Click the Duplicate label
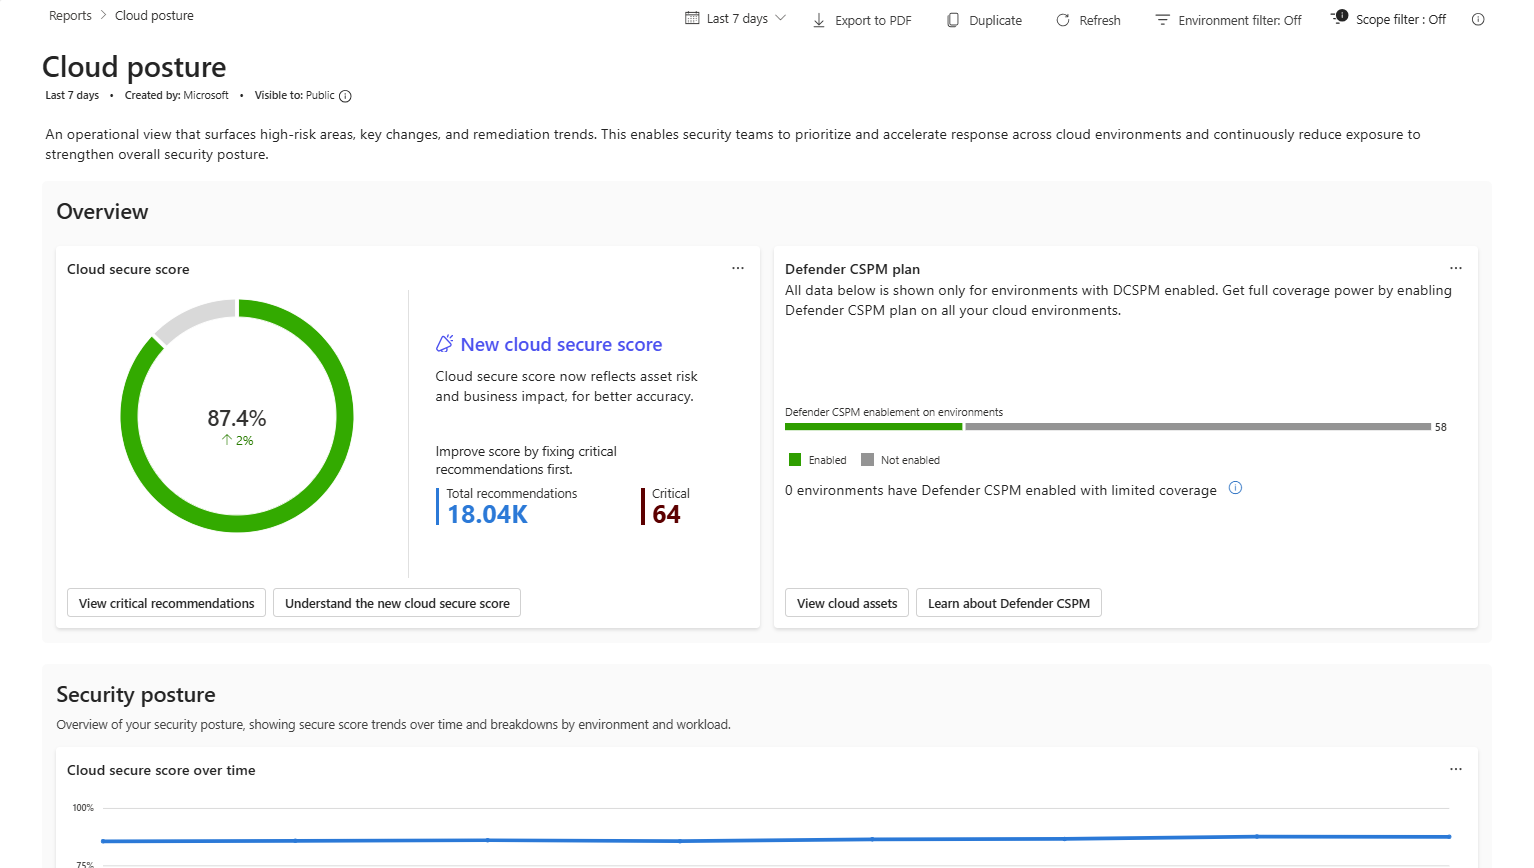This screenshot has width=1534, height=868. (995, 20)
